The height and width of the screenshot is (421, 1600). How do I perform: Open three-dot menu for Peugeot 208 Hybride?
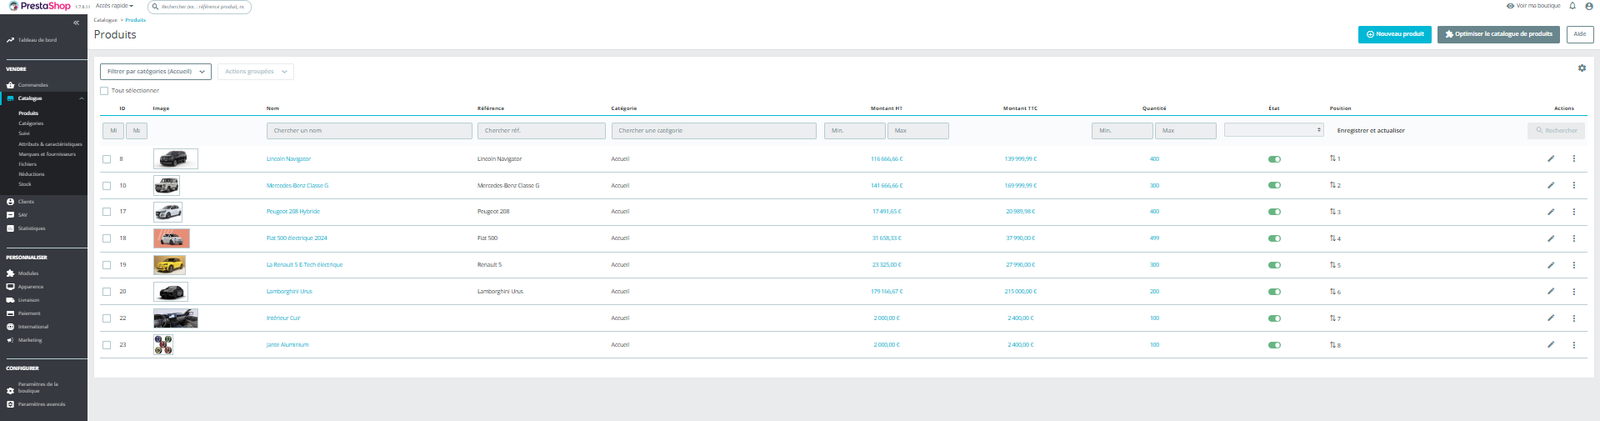pos(1574,211)
